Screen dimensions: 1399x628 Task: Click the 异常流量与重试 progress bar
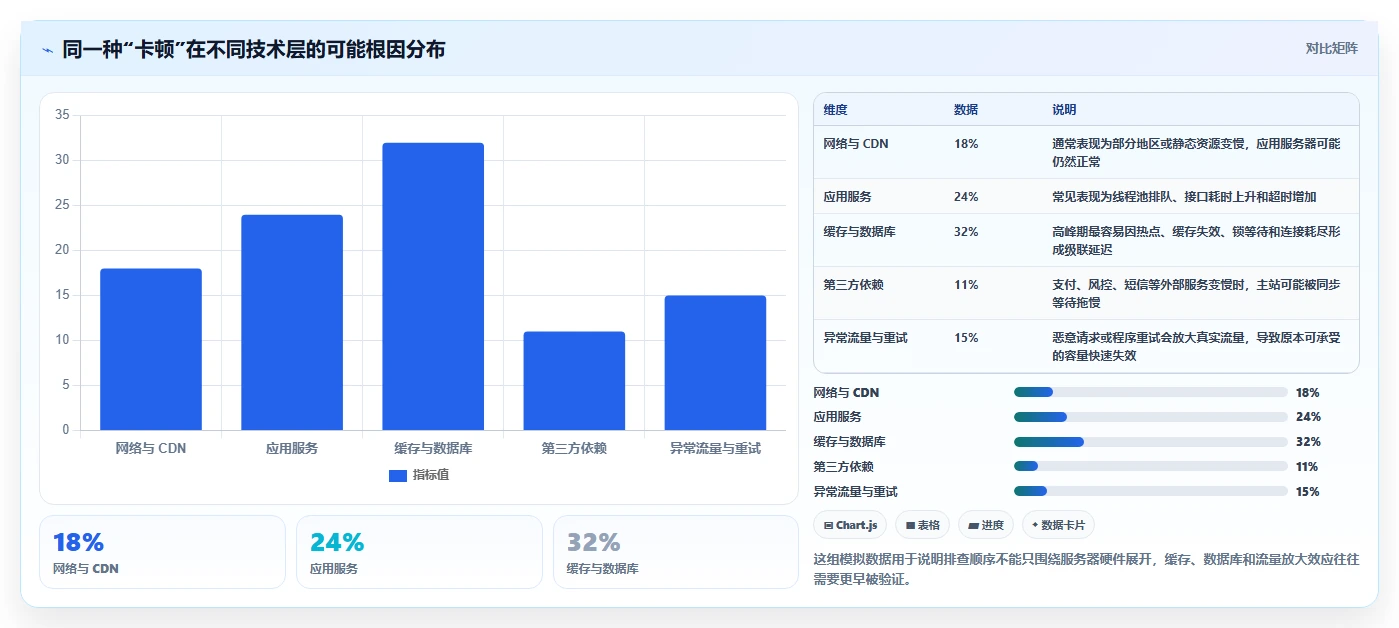pos(1151,491)
